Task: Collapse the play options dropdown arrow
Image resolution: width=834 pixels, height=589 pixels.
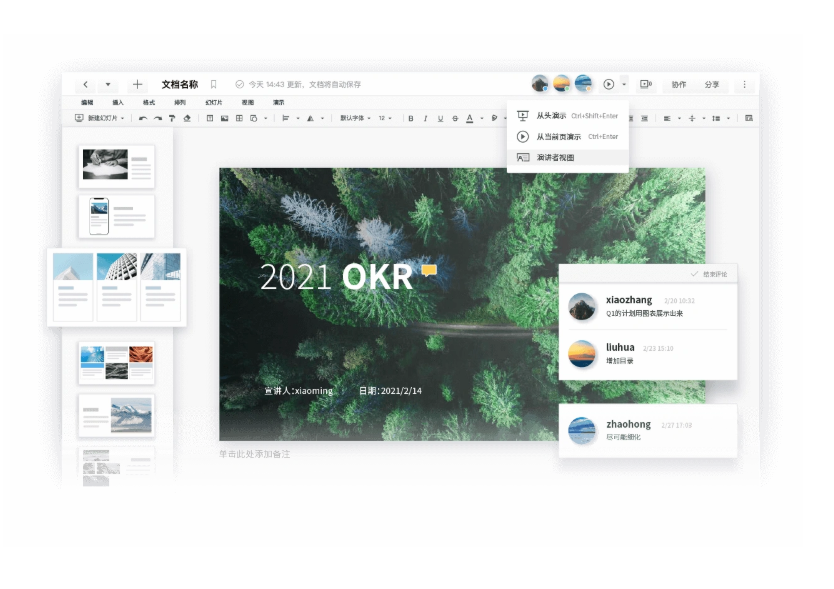Action: [624, 84]
